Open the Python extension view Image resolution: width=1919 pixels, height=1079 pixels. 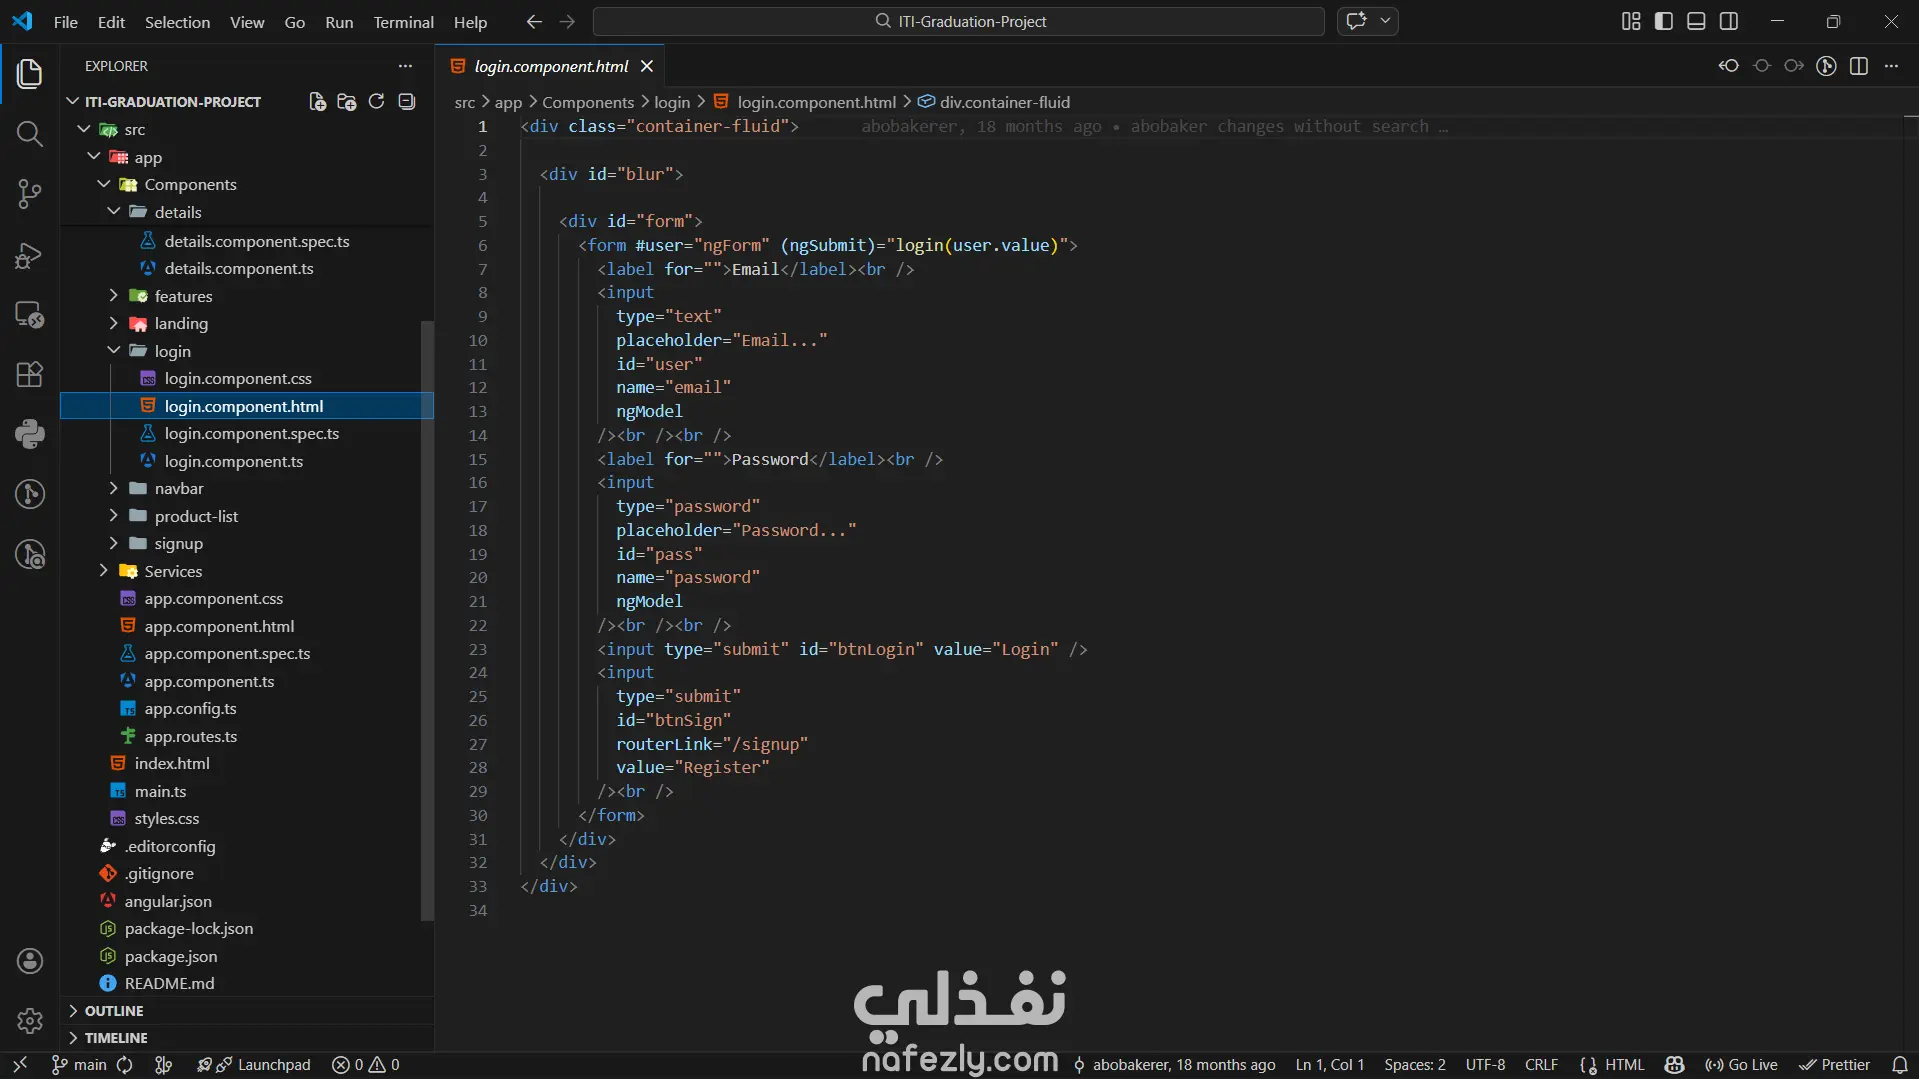point(29,433)
